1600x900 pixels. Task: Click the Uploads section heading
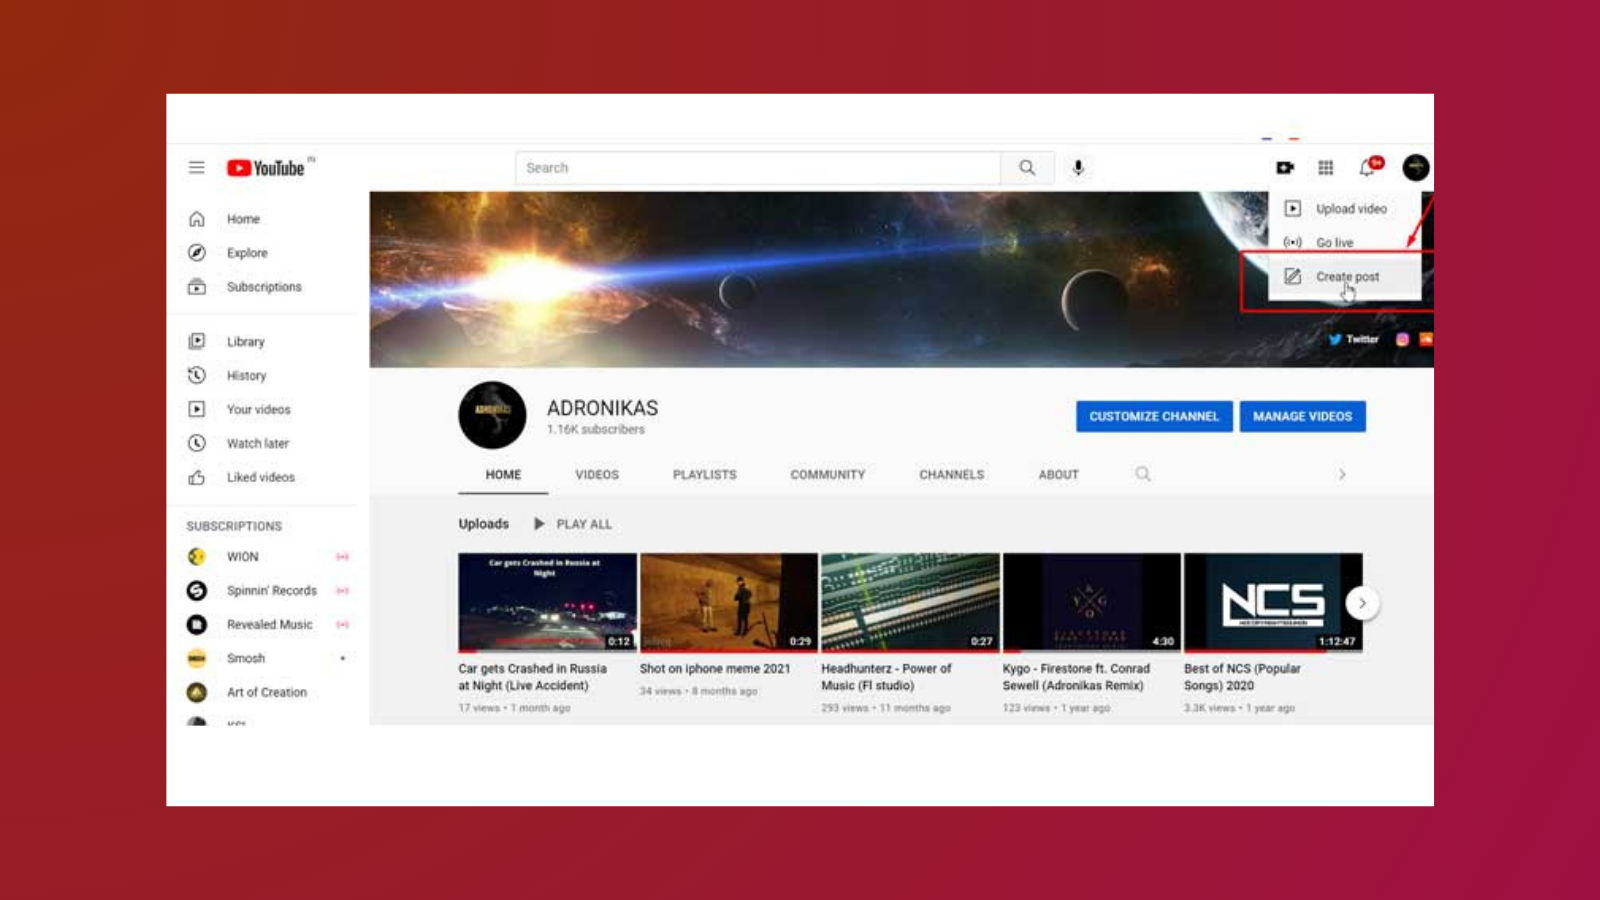click(x=484, y=524)
